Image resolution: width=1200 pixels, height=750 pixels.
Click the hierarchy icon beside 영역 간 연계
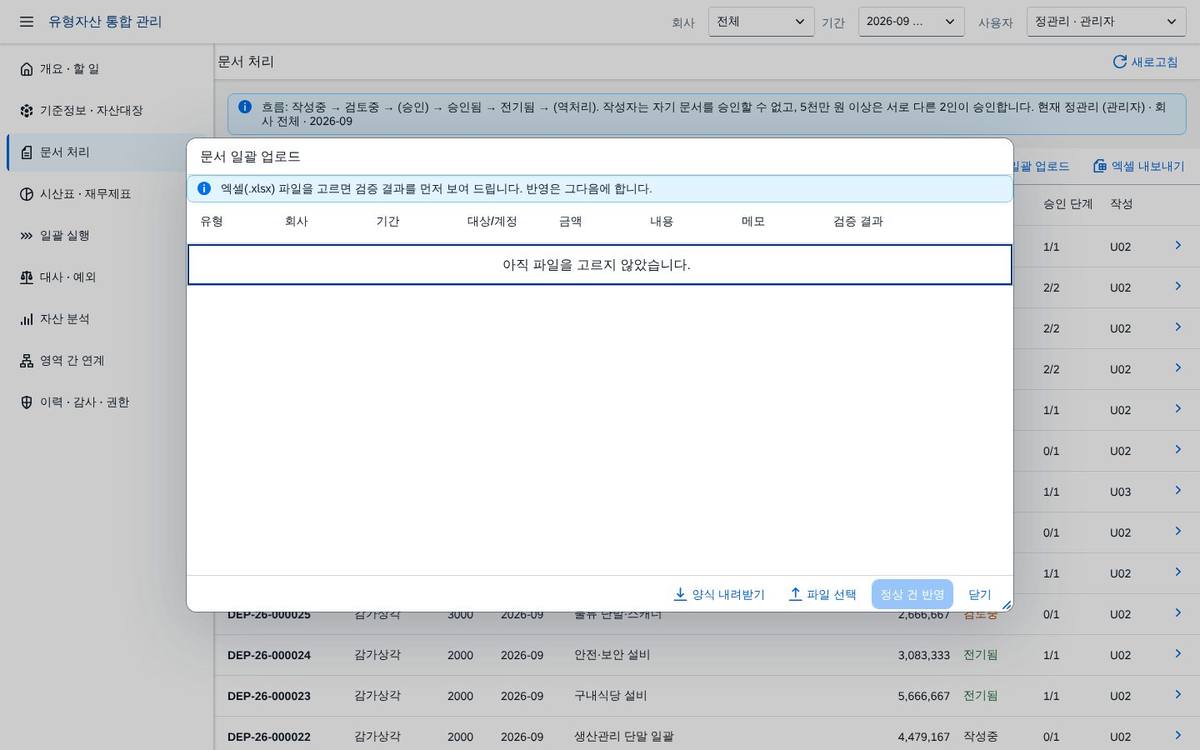27,360
